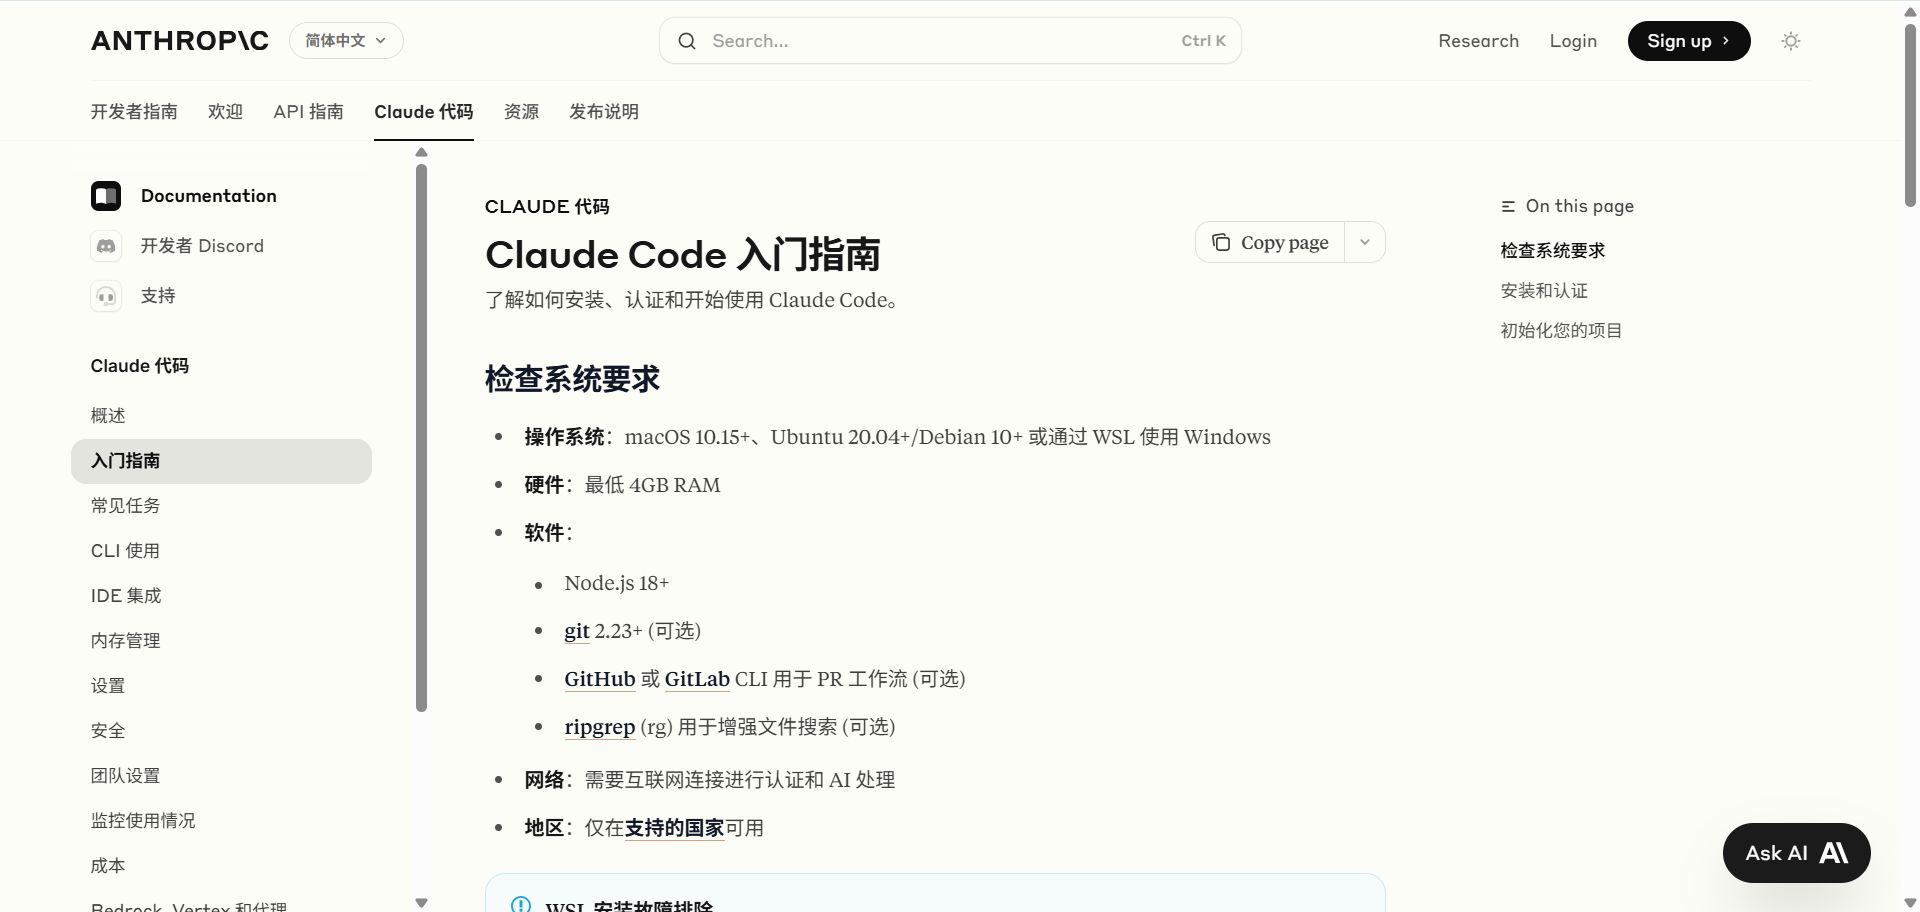Viewport: 1920px width, 912px height.
Task: Jump to 安装和认证 section
Action: (x=1544, y=291)
